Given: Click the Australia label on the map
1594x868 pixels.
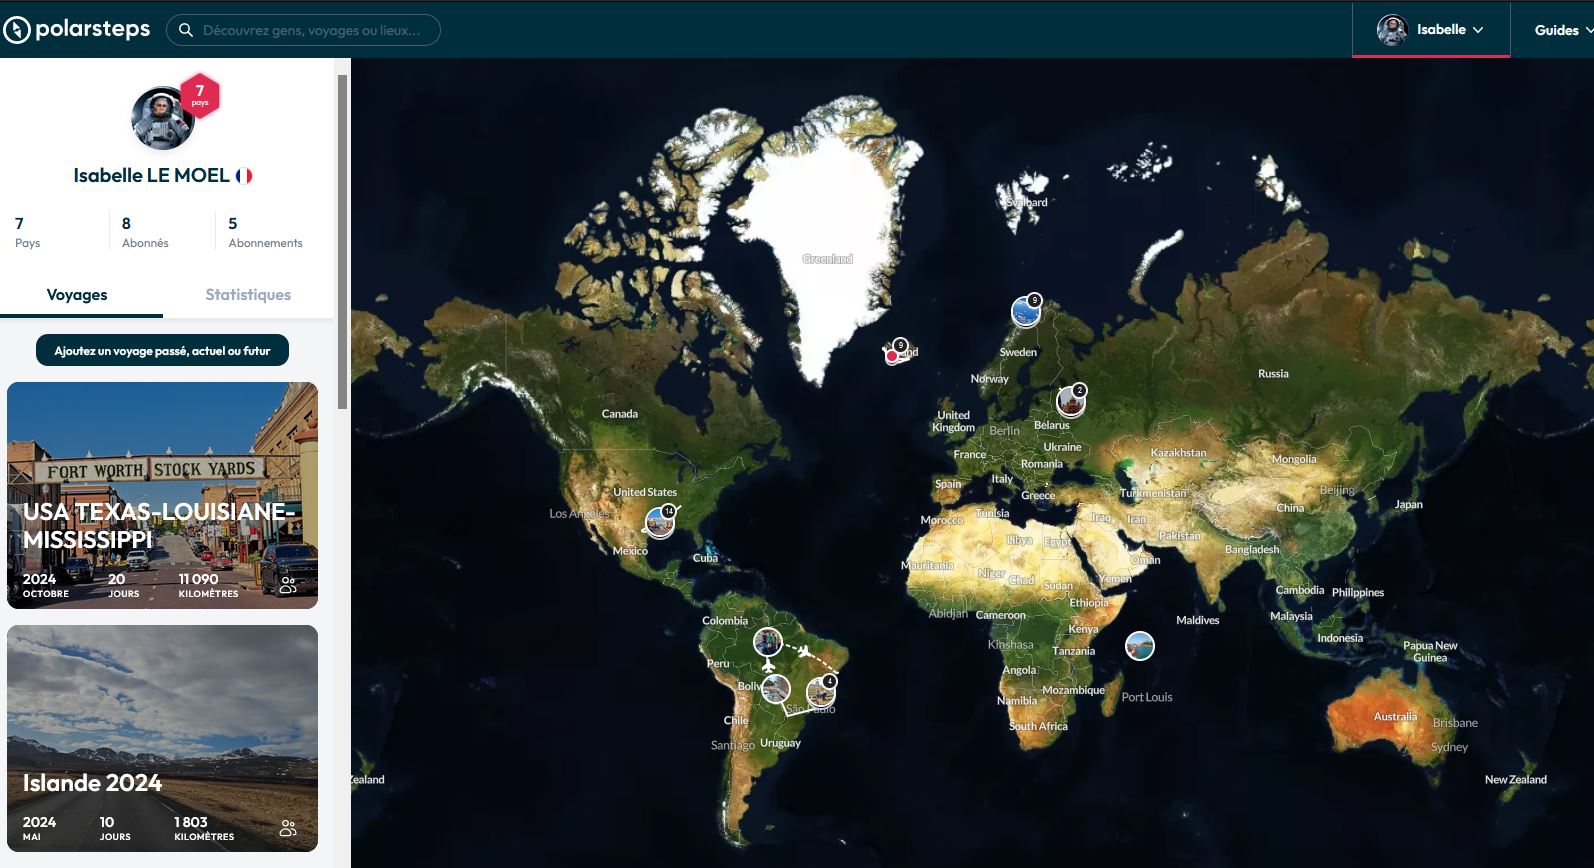Looking at the screenshot, I should tap(1395, 717).
